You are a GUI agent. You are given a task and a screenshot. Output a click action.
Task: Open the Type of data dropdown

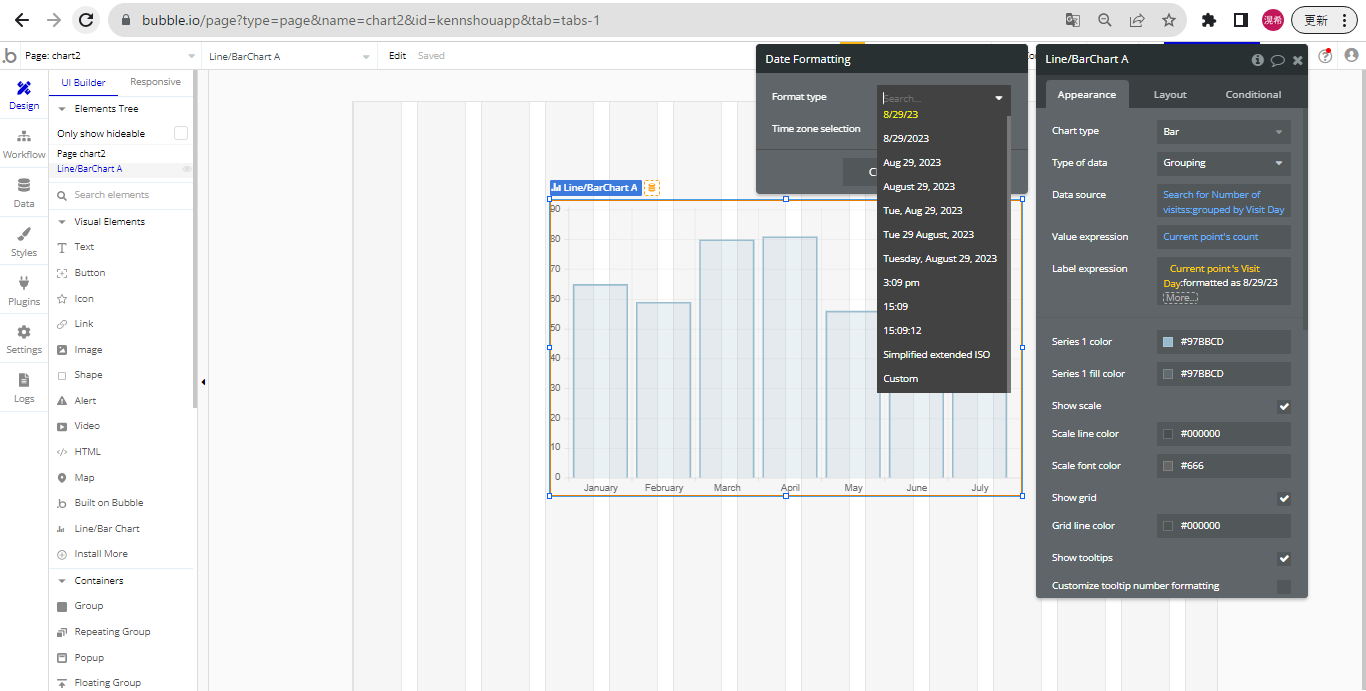[x=1223, y=163]
